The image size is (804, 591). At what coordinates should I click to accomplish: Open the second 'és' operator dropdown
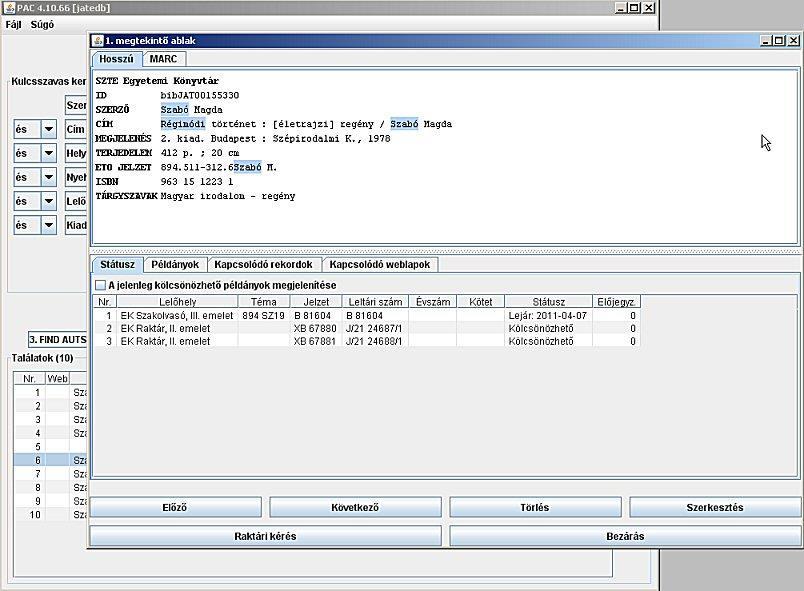click(x=49, y=153)
